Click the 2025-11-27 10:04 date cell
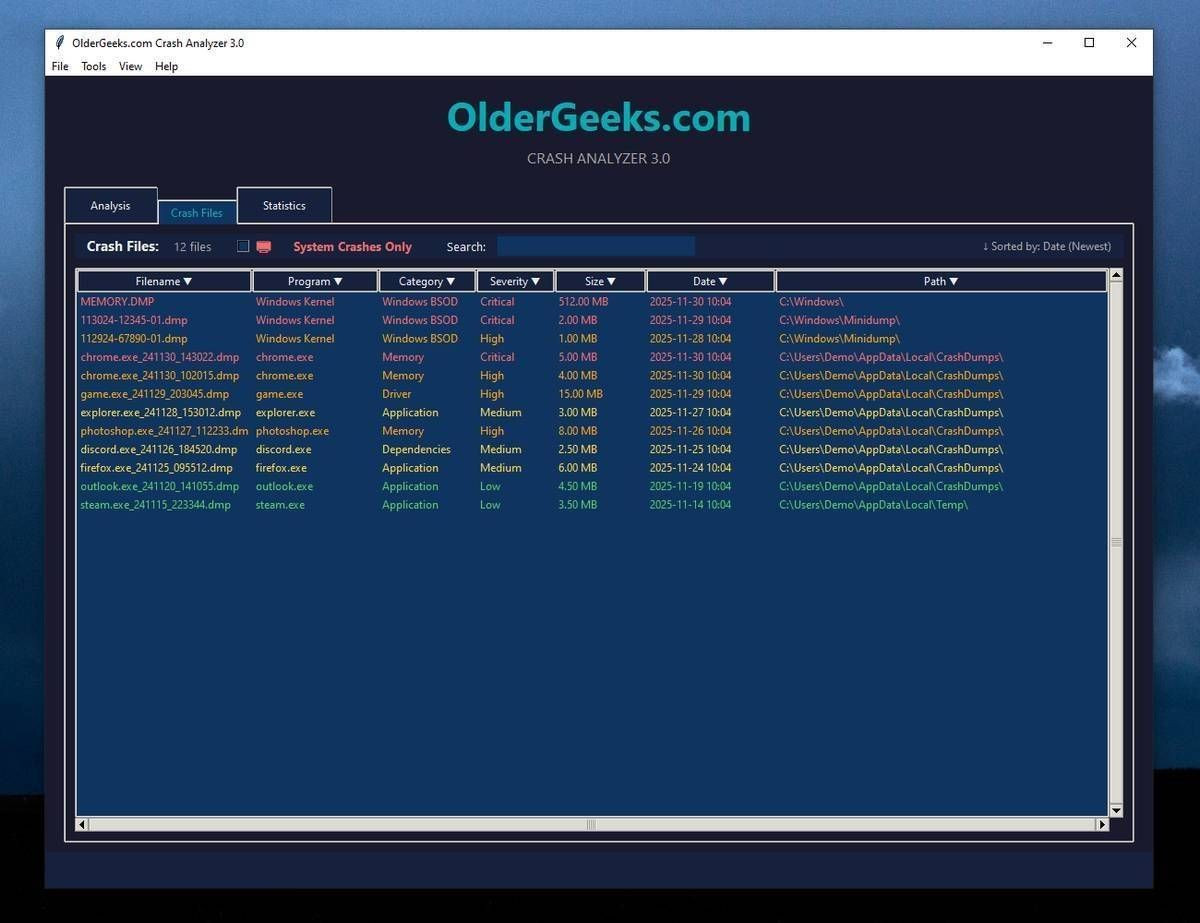This screenshot has height=923, width=1200. point(690,412)
